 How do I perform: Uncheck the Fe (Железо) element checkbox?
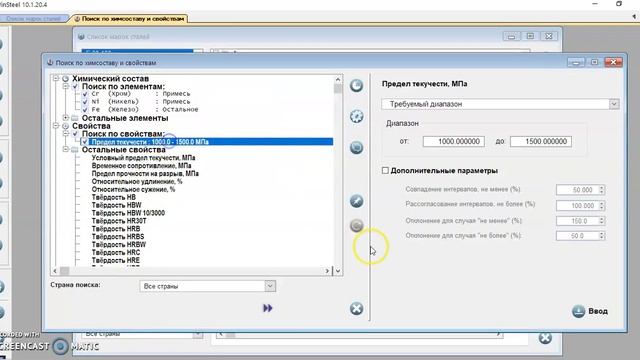click(85, 110)
